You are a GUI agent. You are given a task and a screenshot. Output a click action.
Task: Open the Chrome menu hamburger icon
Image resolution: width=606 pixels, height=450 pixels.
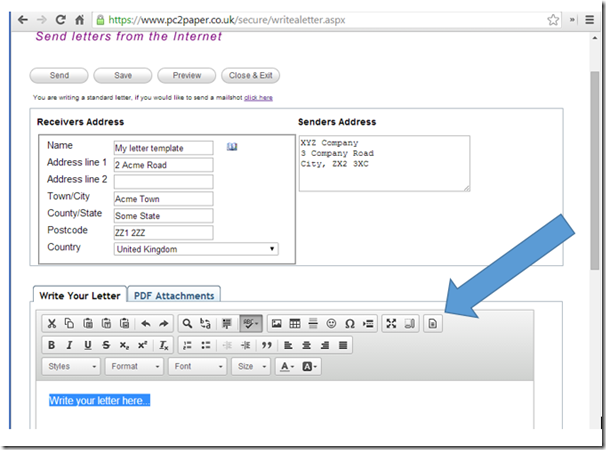click(589, 19)
